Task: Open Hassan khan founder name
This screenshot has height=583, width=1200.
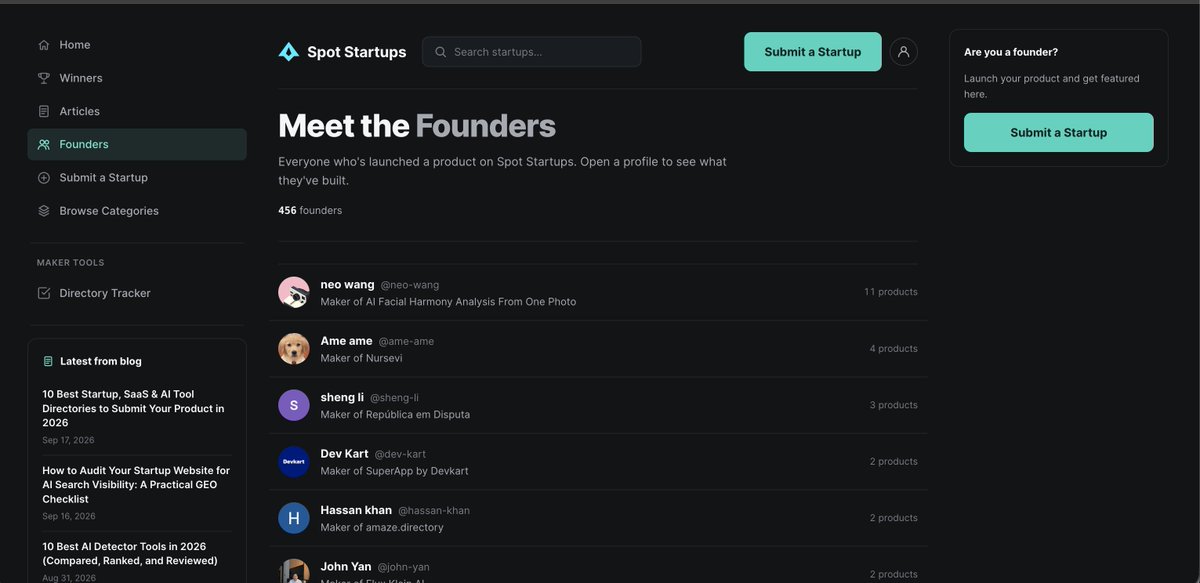Action: (356, 510)
